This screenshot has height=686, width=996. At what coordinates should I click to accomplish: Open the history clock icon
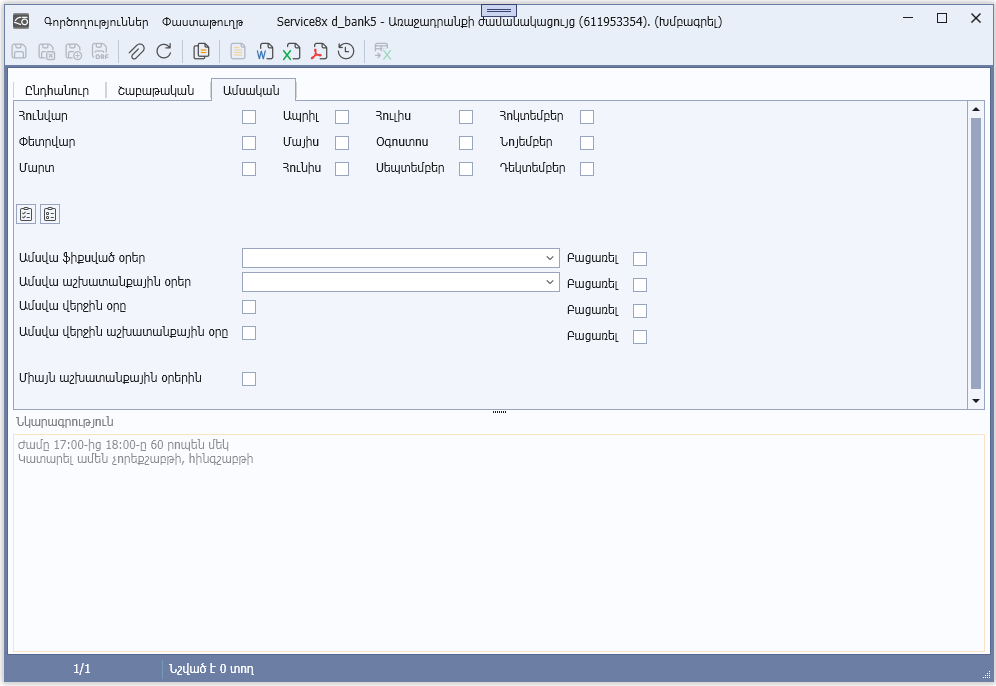pyautogui.click(x=346, y=51)
